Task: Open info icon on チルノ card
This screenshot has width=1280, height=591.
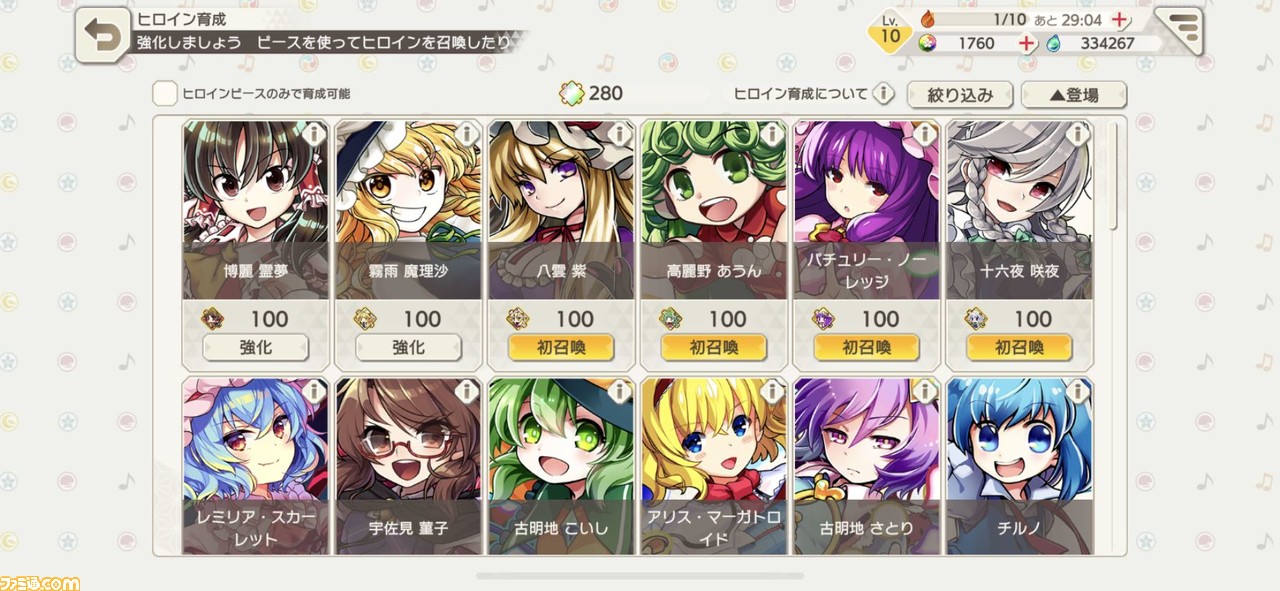Action: pyautogui.click(x=1079, y=391)
